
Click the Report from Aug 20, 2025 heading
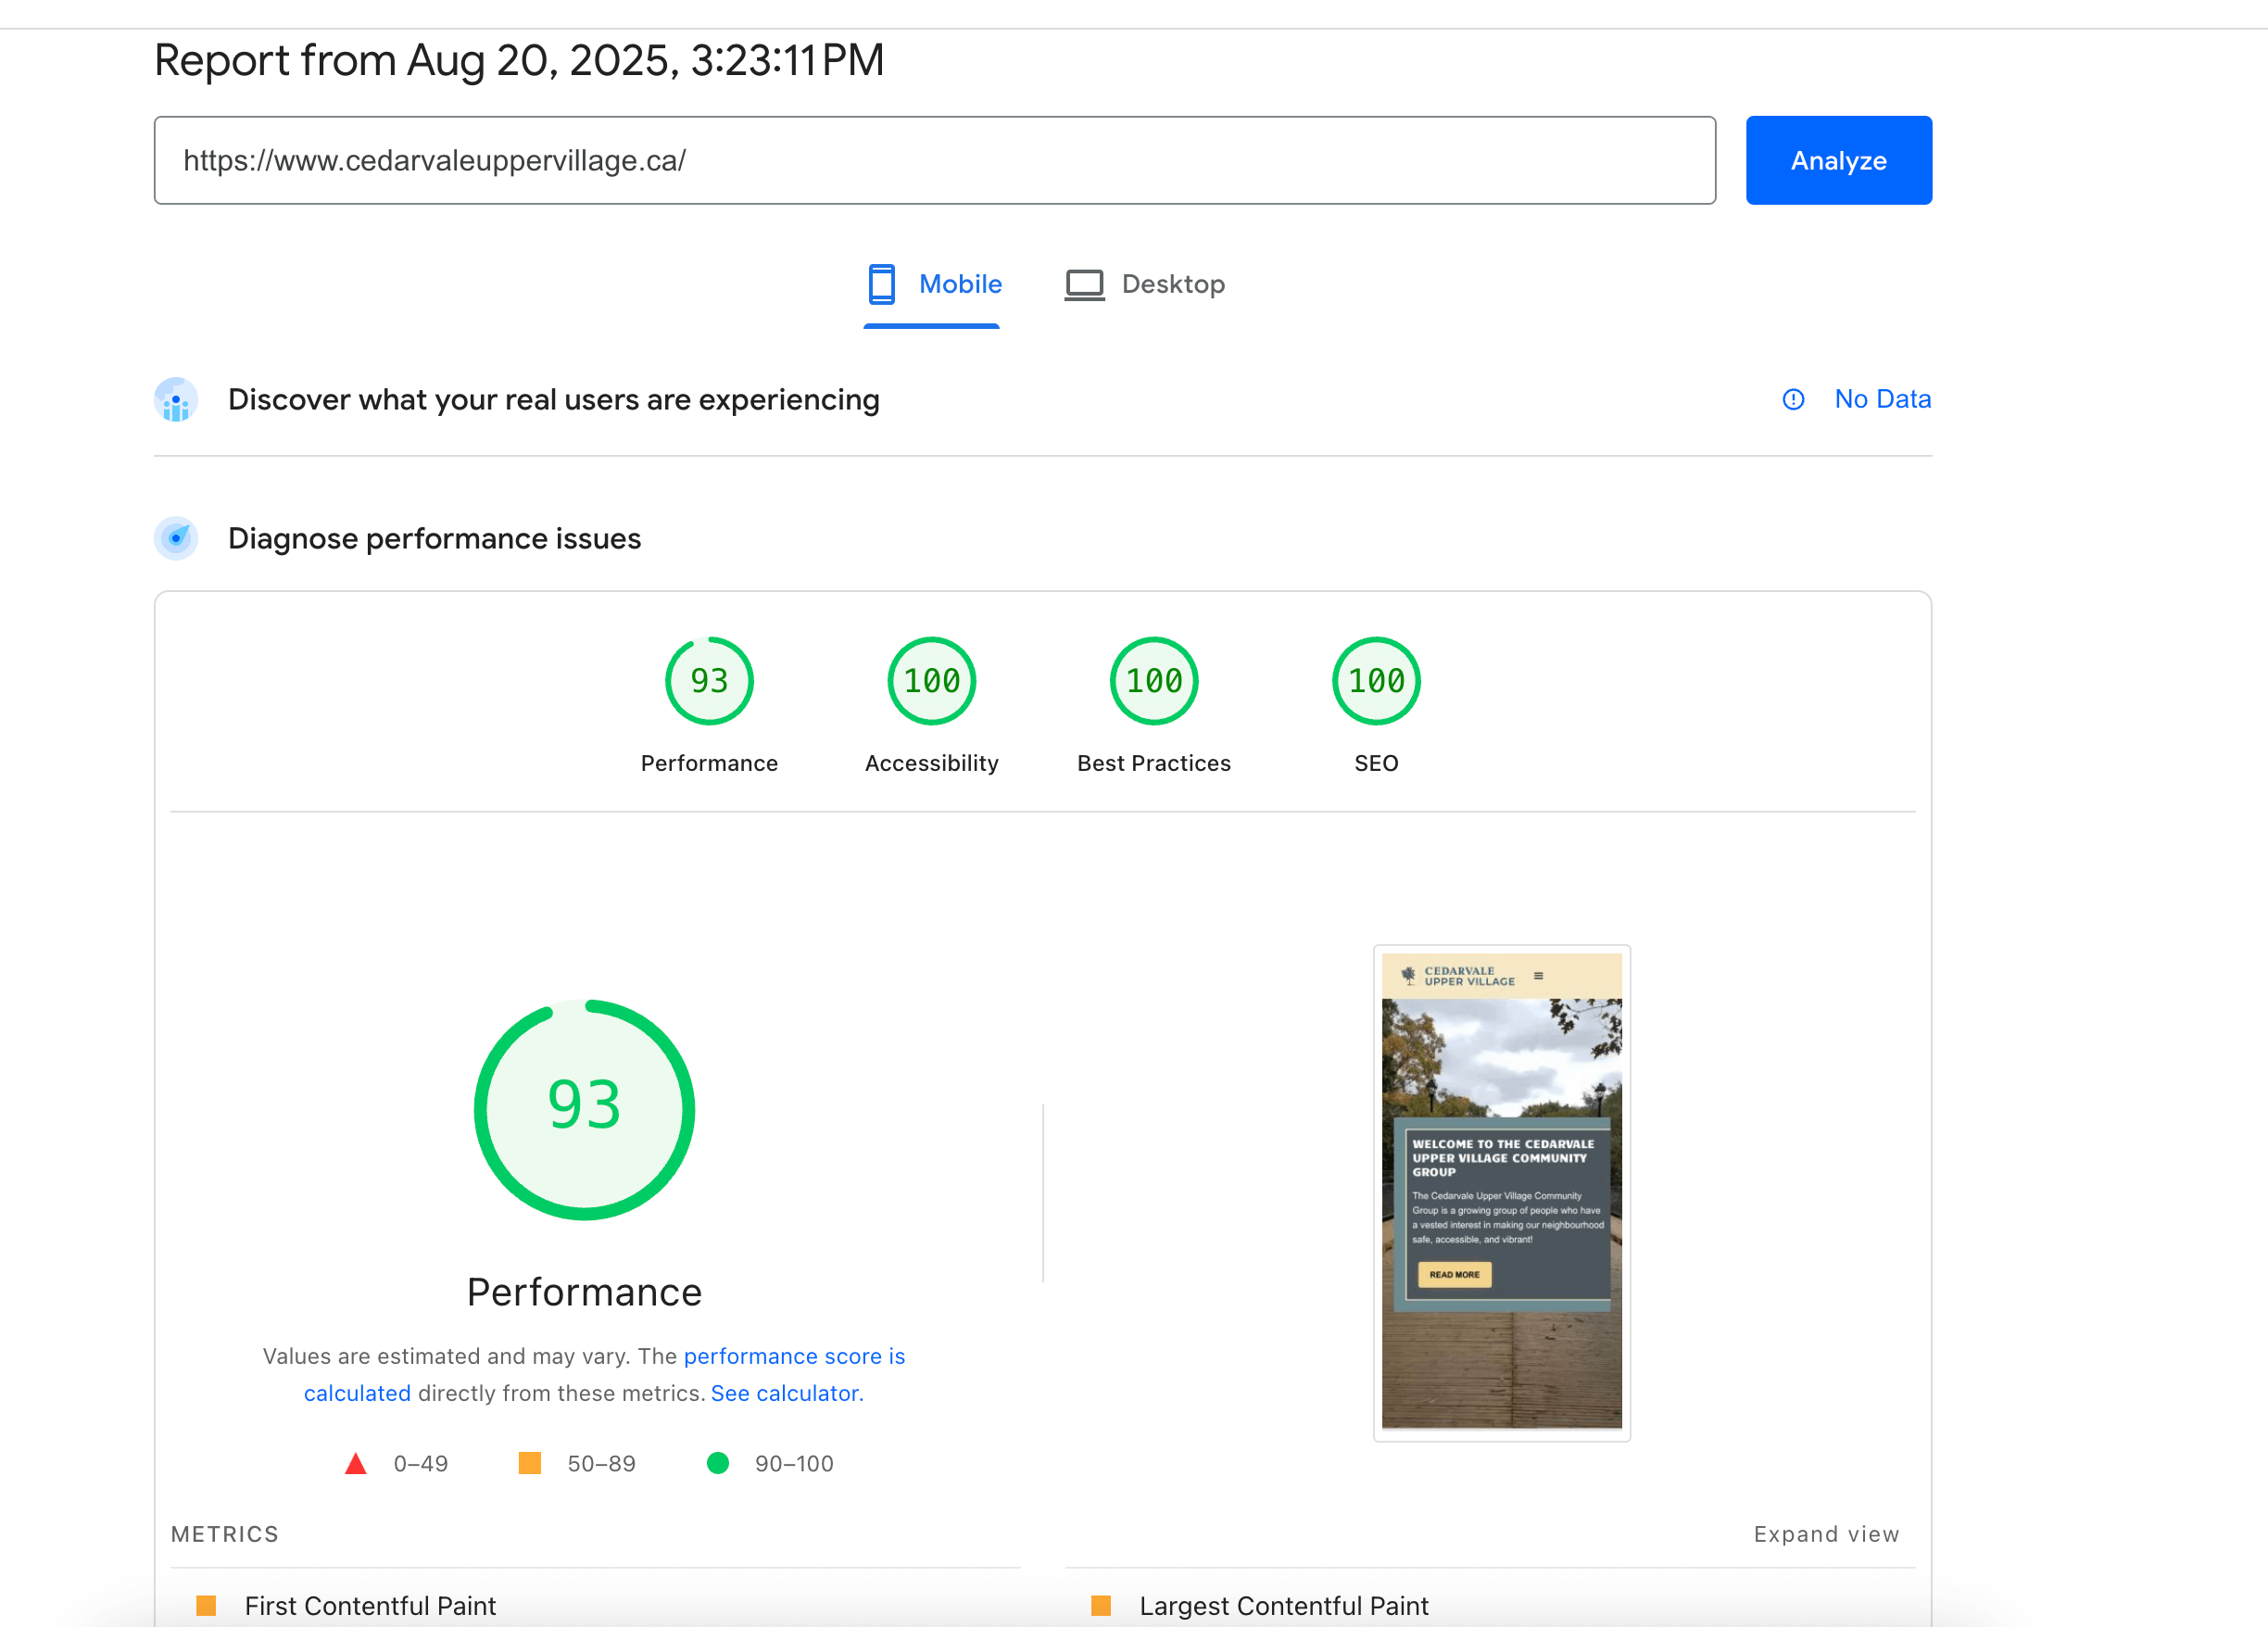(x=519, y=60)
